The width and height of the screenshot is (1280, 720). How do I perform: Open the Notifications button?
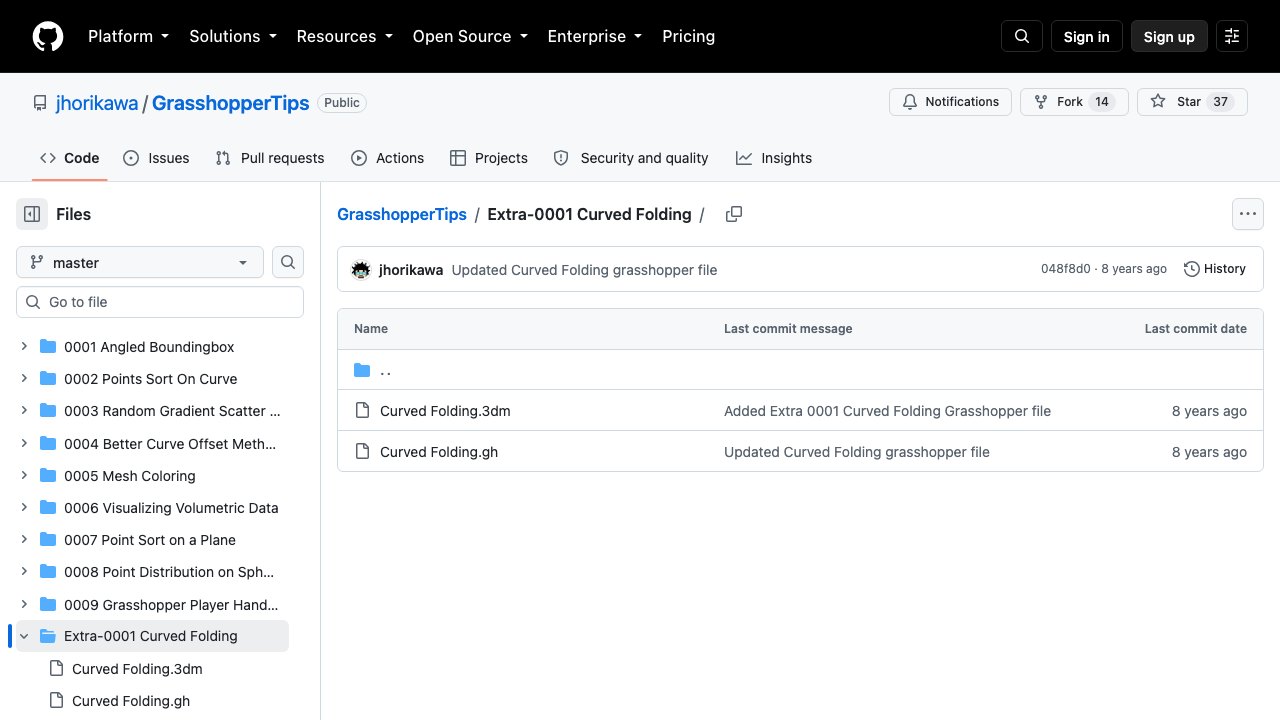(950, 102)
